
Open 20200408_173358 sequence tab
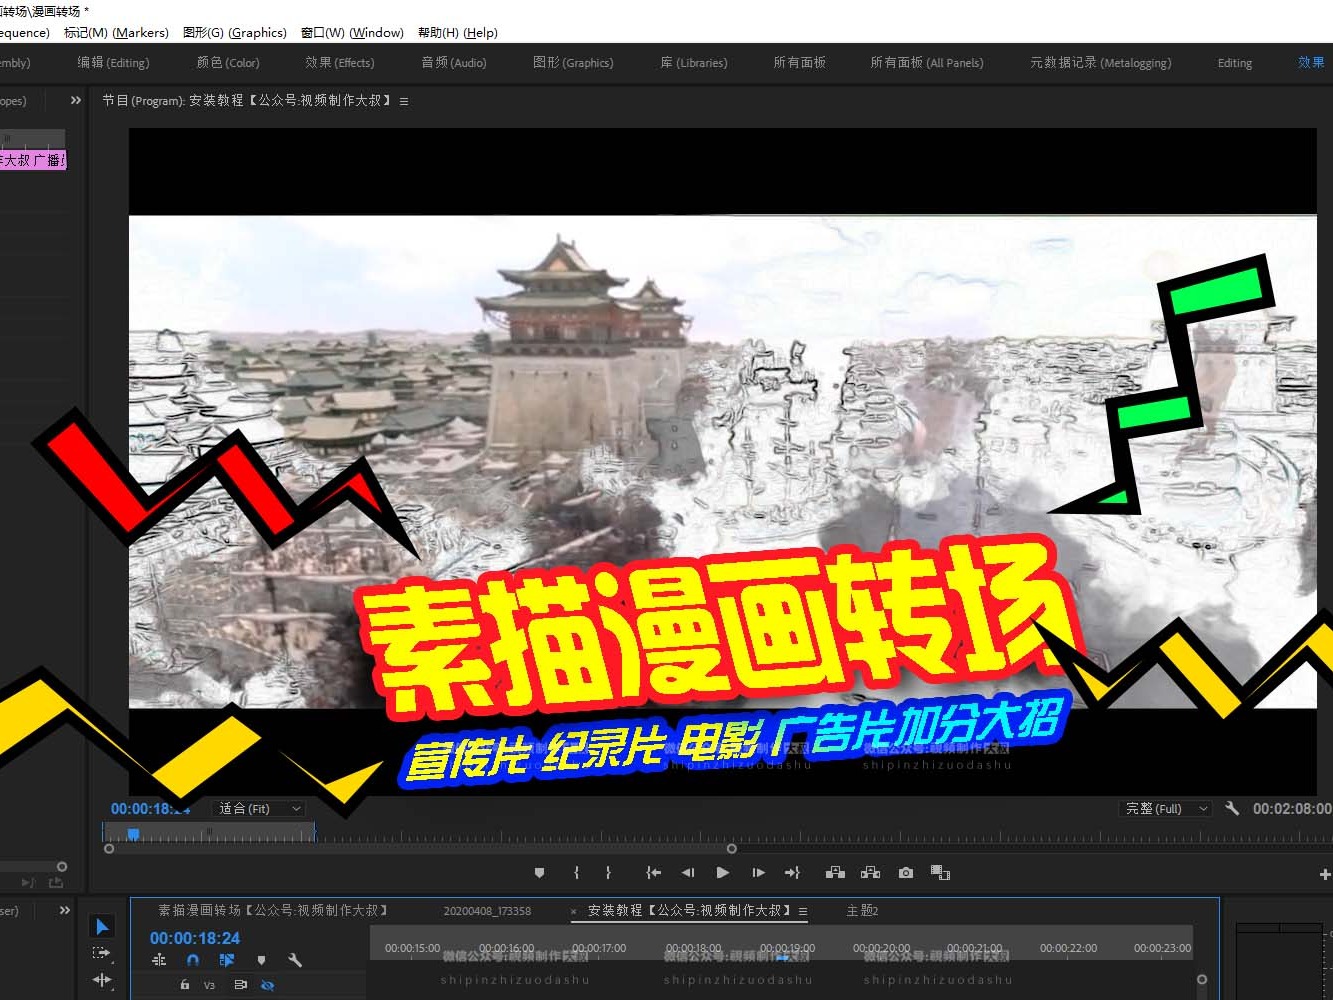[487, 911]
